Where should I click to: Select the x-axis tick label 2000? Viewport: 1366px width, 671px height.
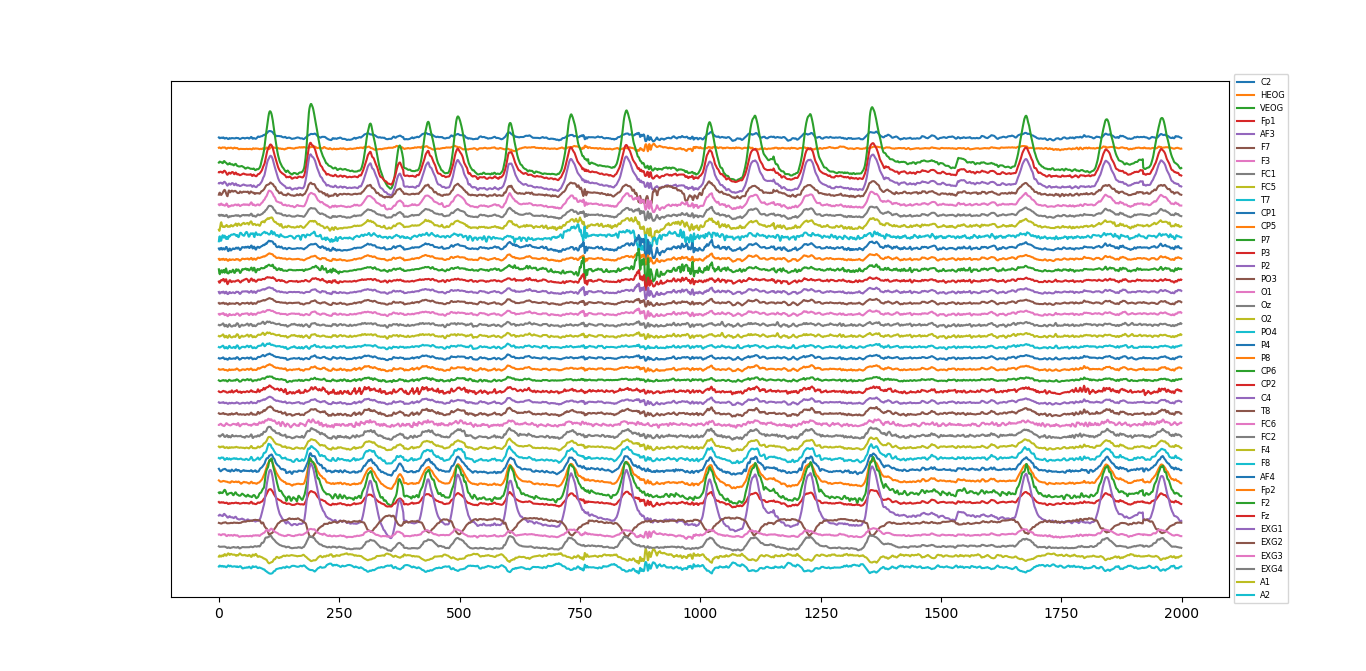click(x=1181, y=614)
